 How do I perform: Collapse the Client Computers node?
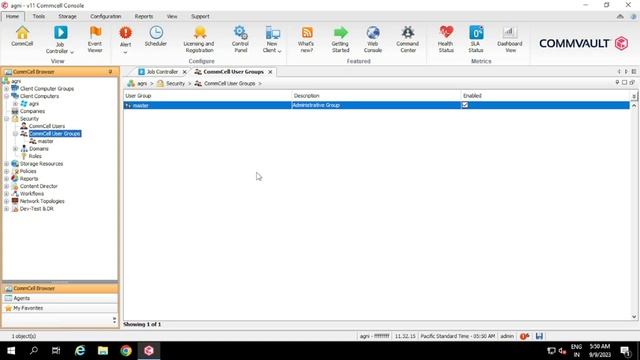(x=7, y=96)
